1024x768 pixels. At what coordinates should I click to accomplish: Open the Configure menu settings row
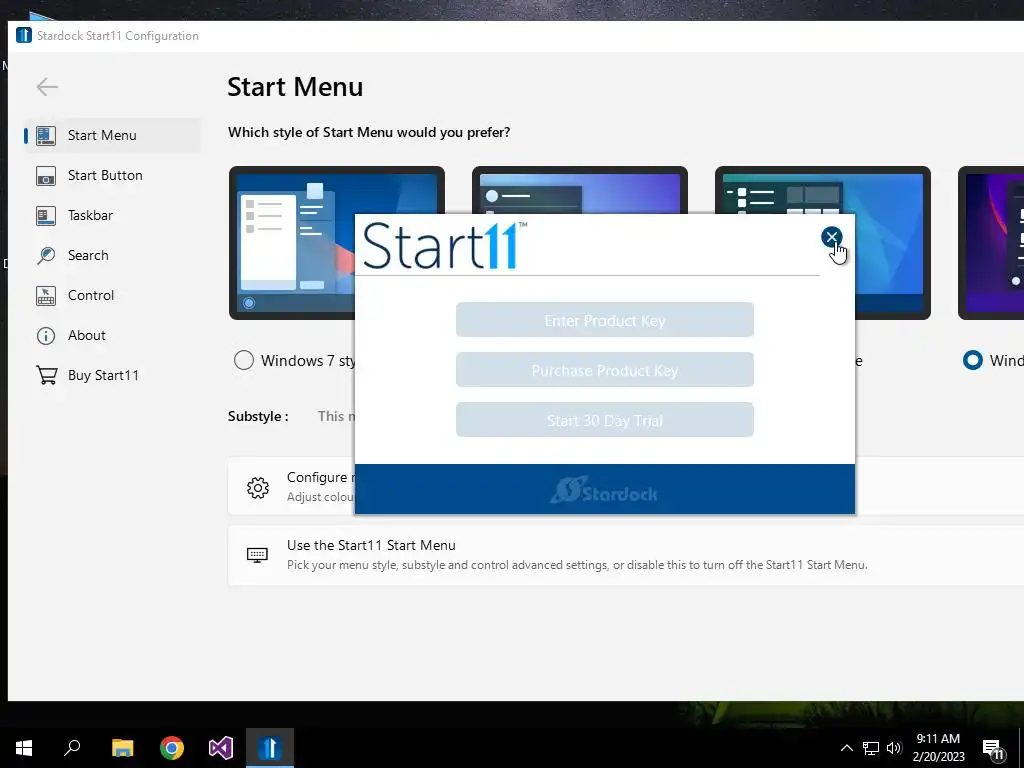291,487
